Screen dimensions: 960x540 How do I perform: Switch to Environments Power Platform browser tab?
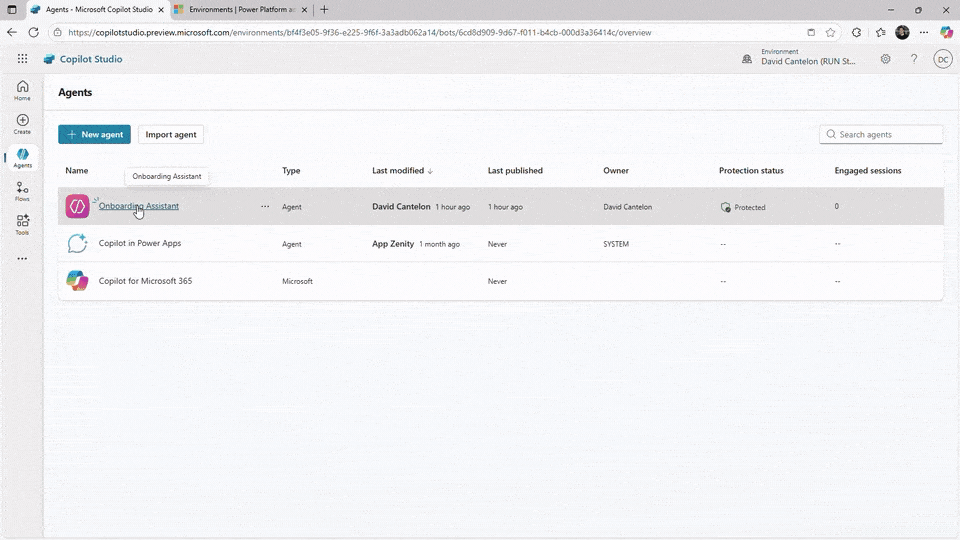tap(238, 9)
